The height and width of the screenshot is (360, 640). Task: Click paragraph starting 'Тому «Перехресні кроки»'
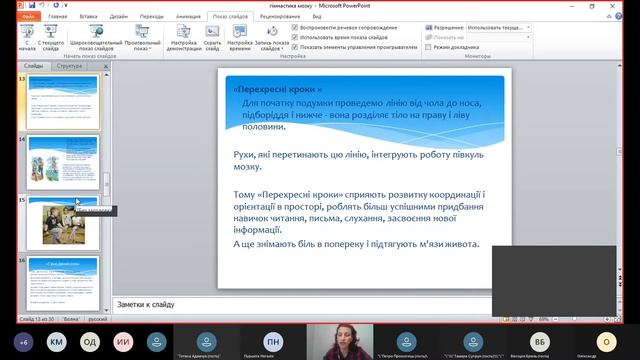click(359, 212)
